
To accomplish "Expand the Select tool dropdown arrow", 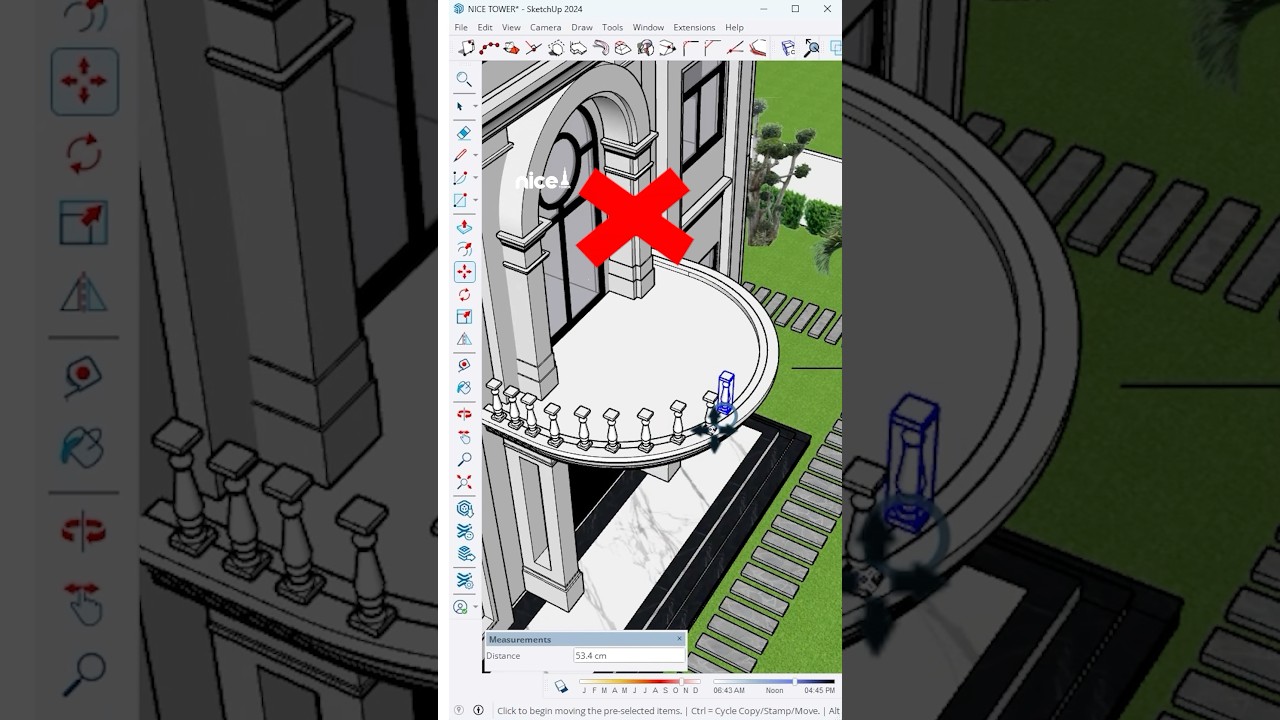I will [x=475, y=107].
